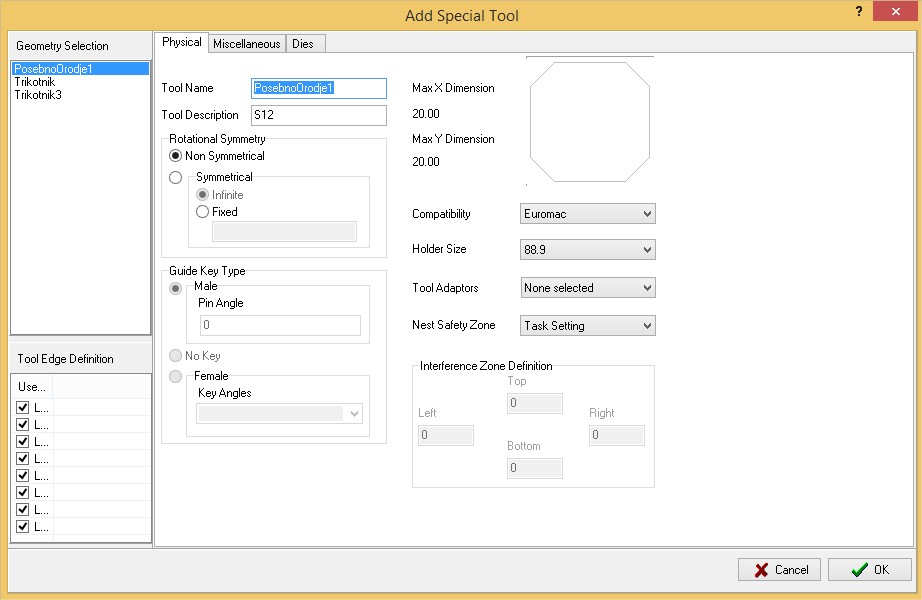The image size is (922, 600).
Task: Select the Symmetrical radio button
Action: point(176,178)
